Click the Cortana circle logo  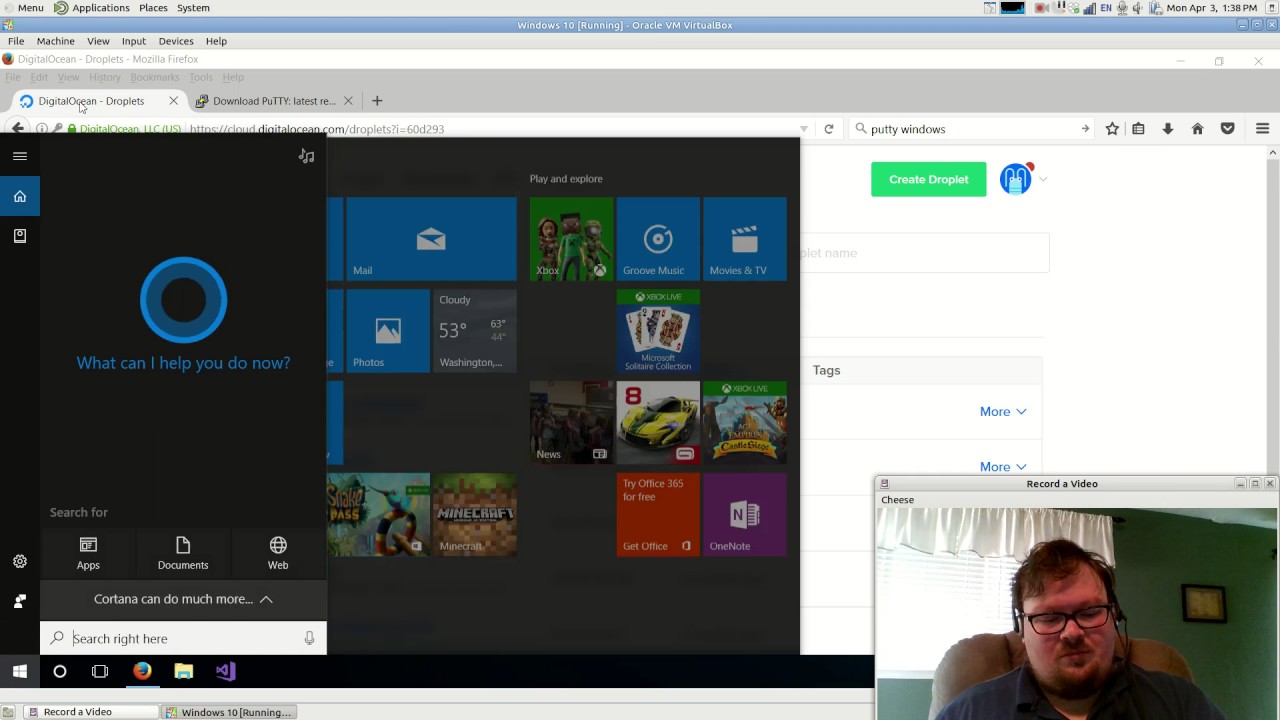click(183, 300)
